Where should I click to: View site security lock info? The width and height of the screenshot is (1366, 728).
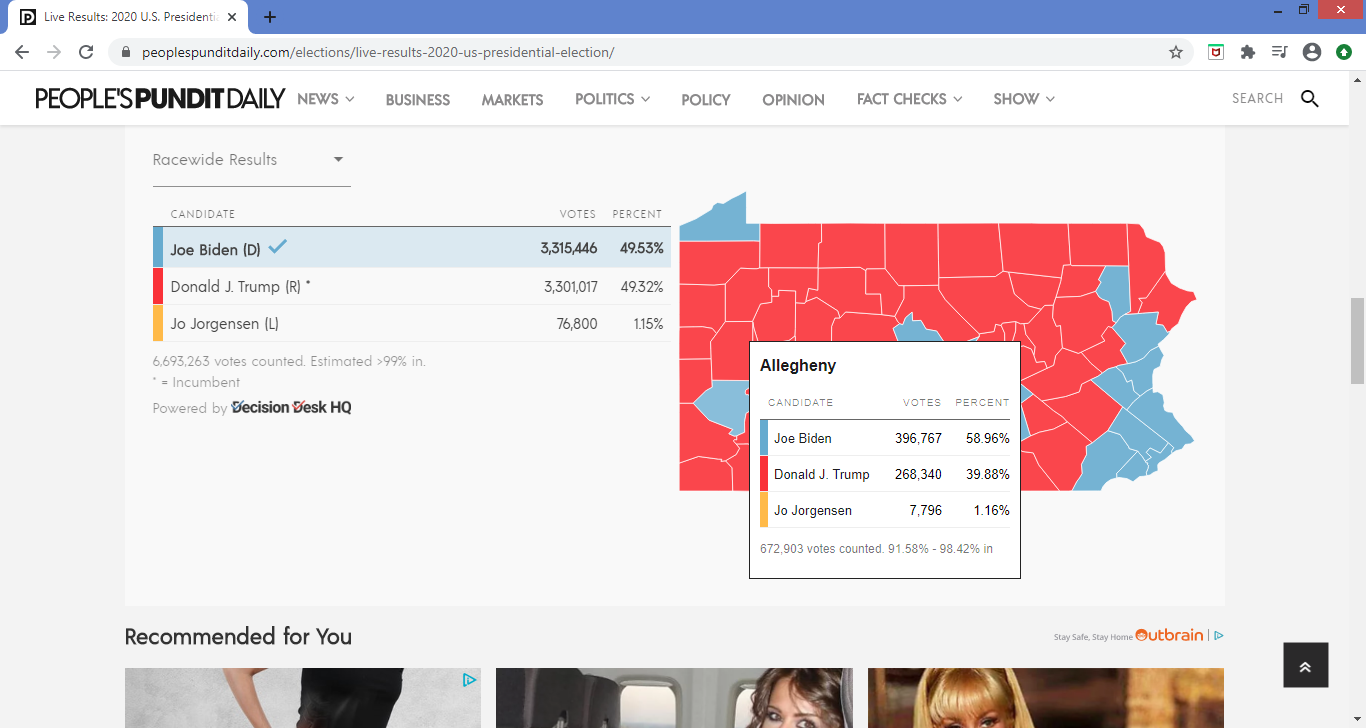(126, 52)
